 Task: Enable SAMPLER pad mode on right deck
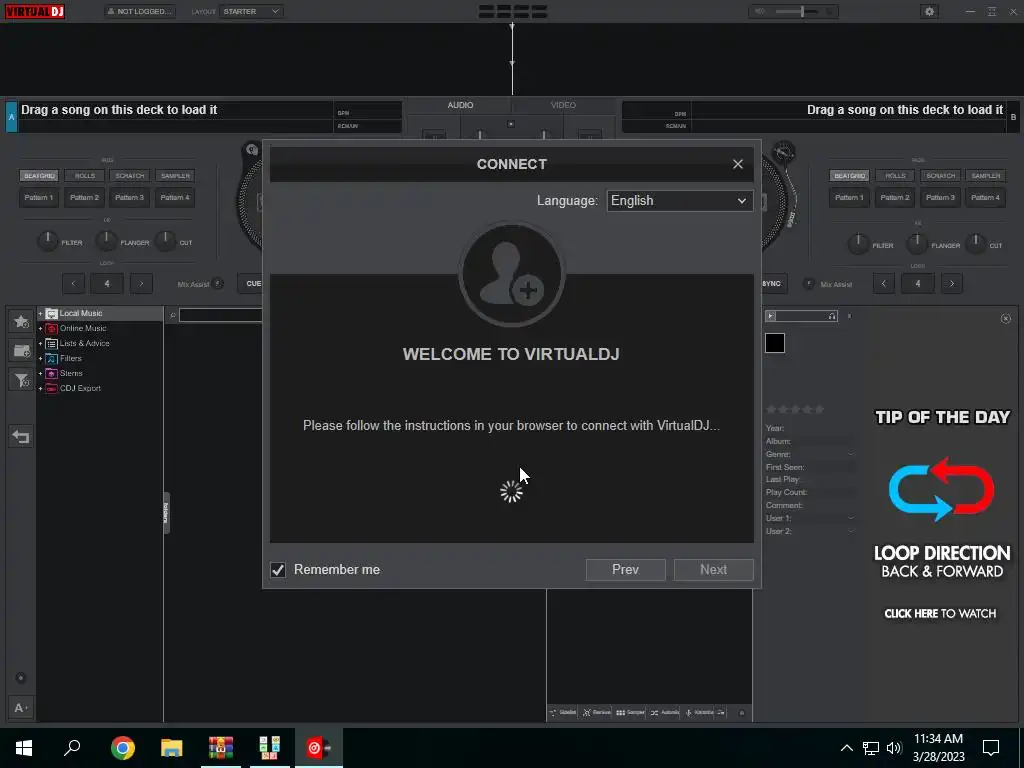click(x=985, y=176)
